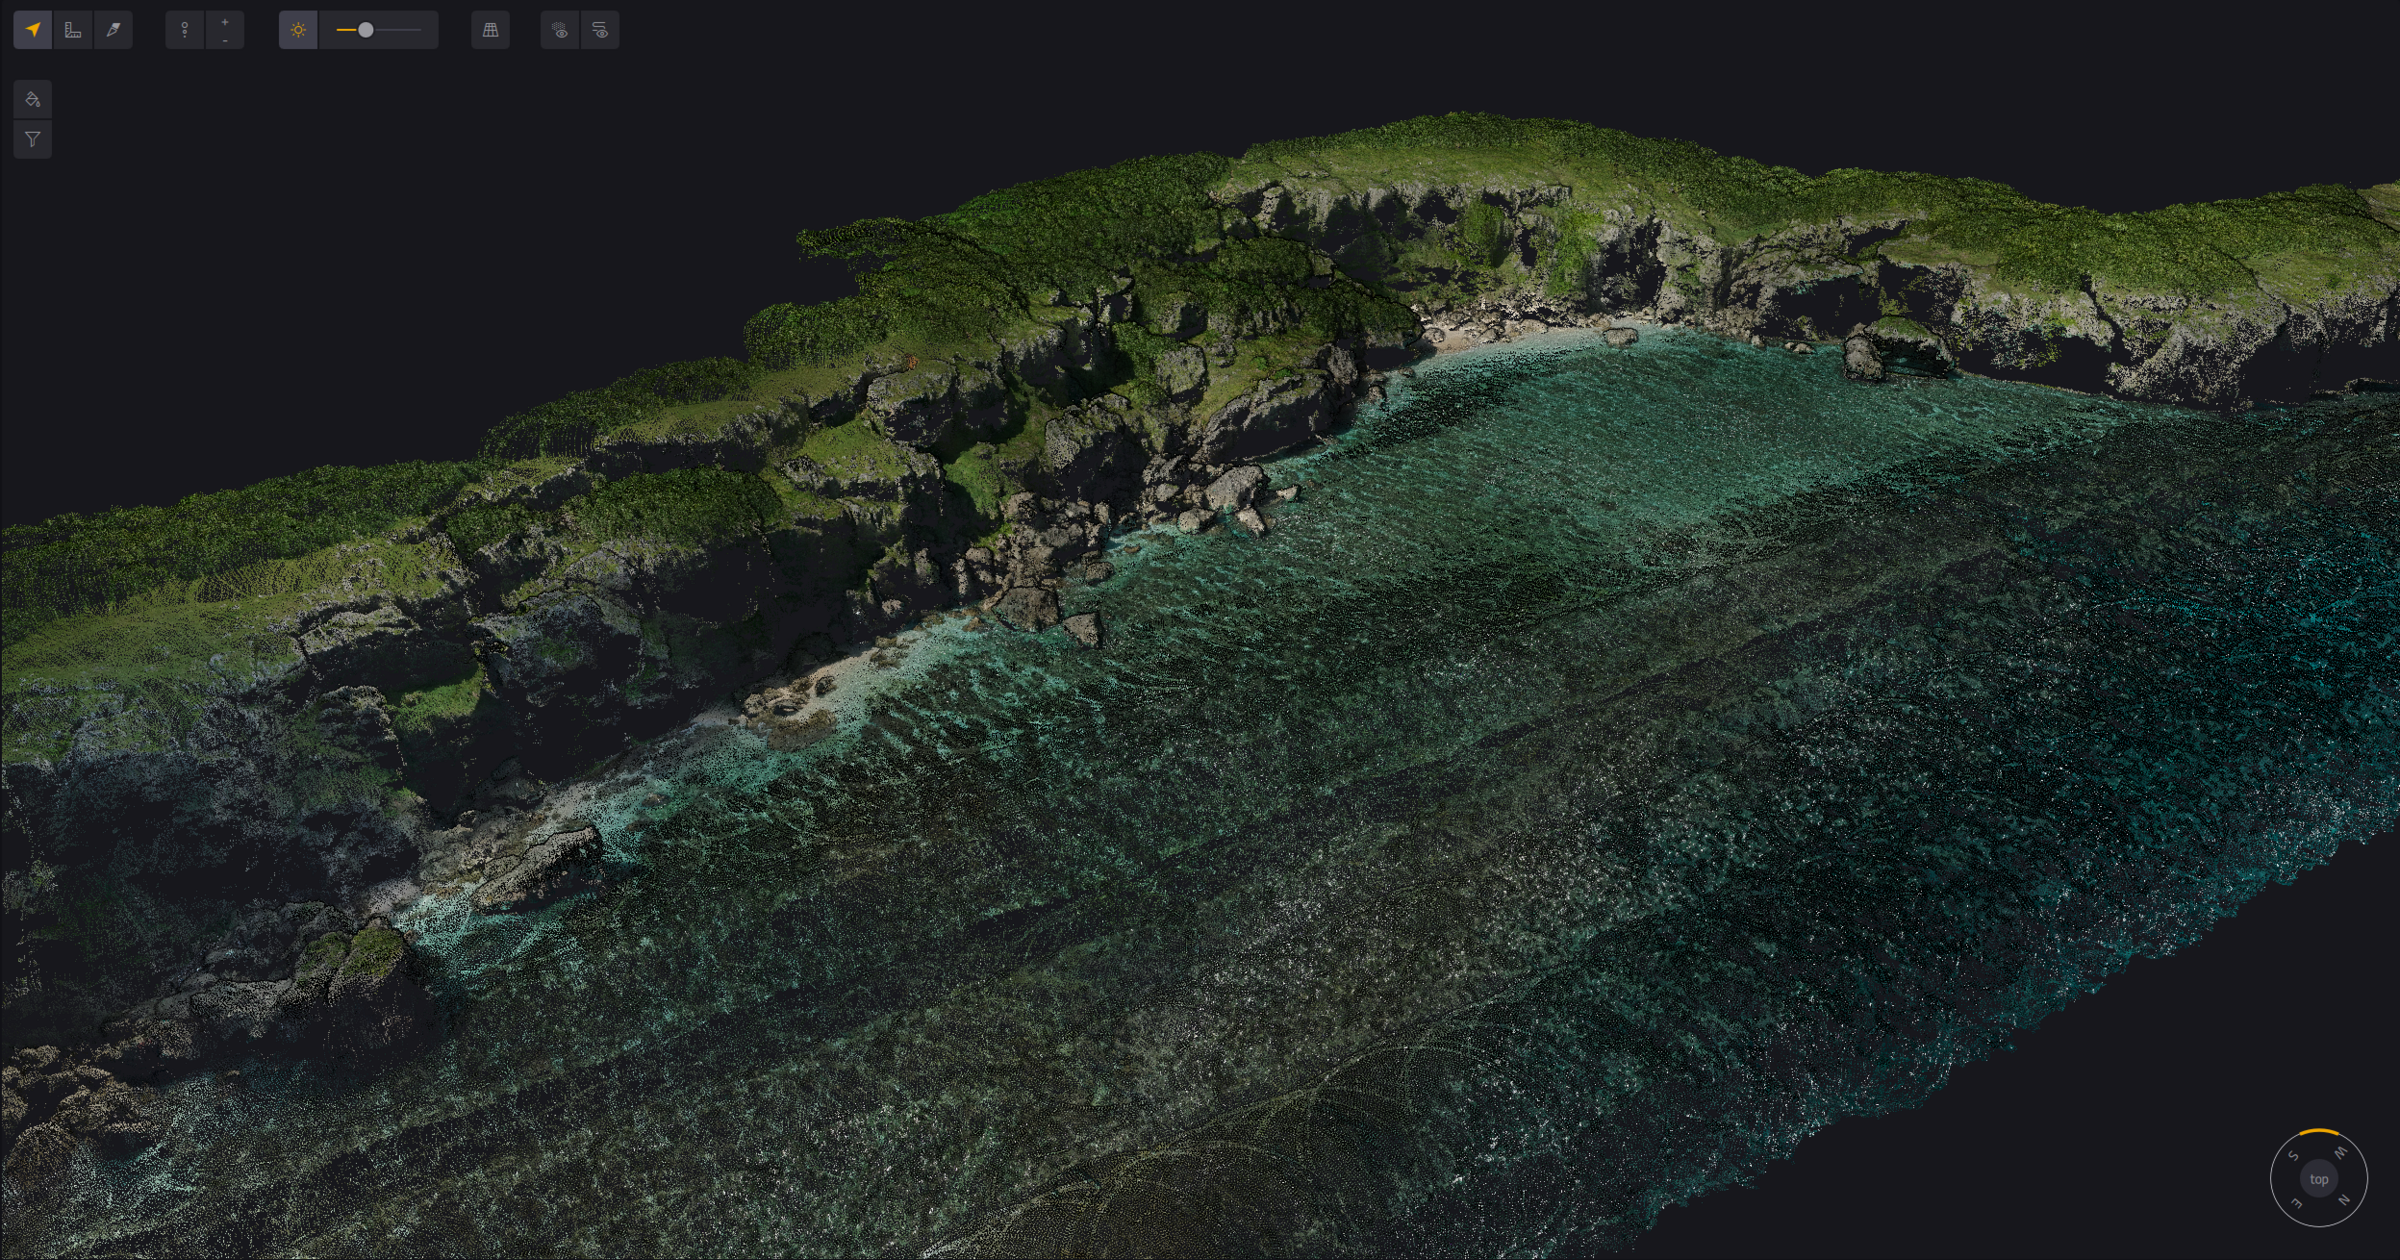Click the S direction on compass
The height and width of the screenshot is (1260, 2400).
tap(2293, 1156)
